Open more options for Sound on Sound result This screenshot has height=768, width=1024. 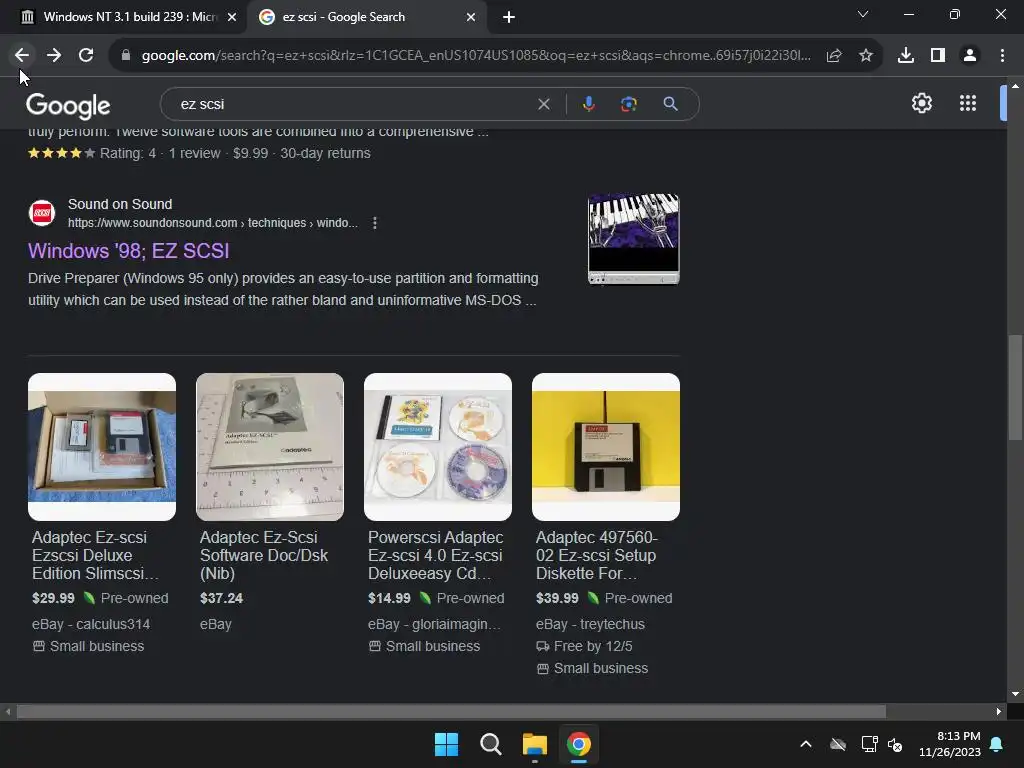(x=374, y=223)
